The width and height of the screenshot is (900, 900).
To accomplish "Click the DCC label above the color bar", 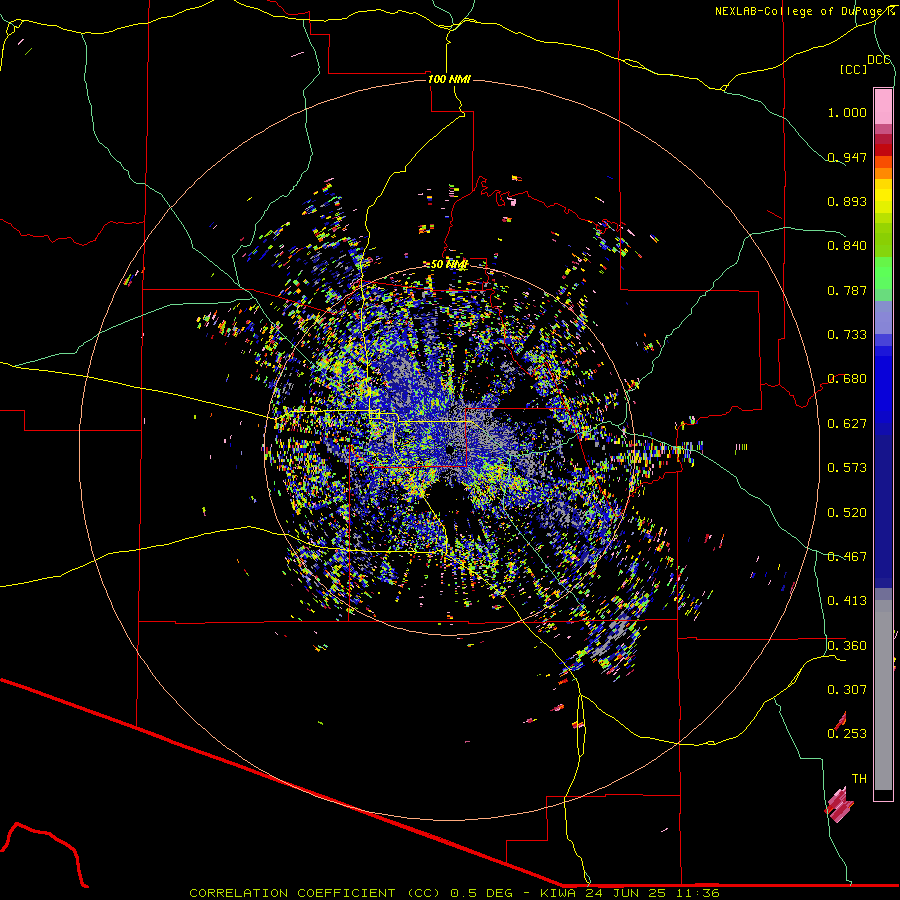I will [878, 60].
